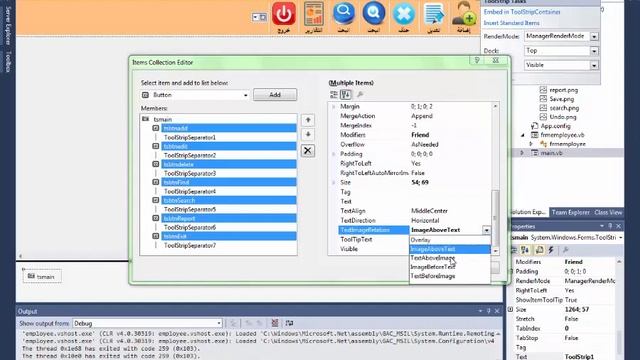
Task: Click the edit document icon in form toolbar
Action: pos(433,13)
